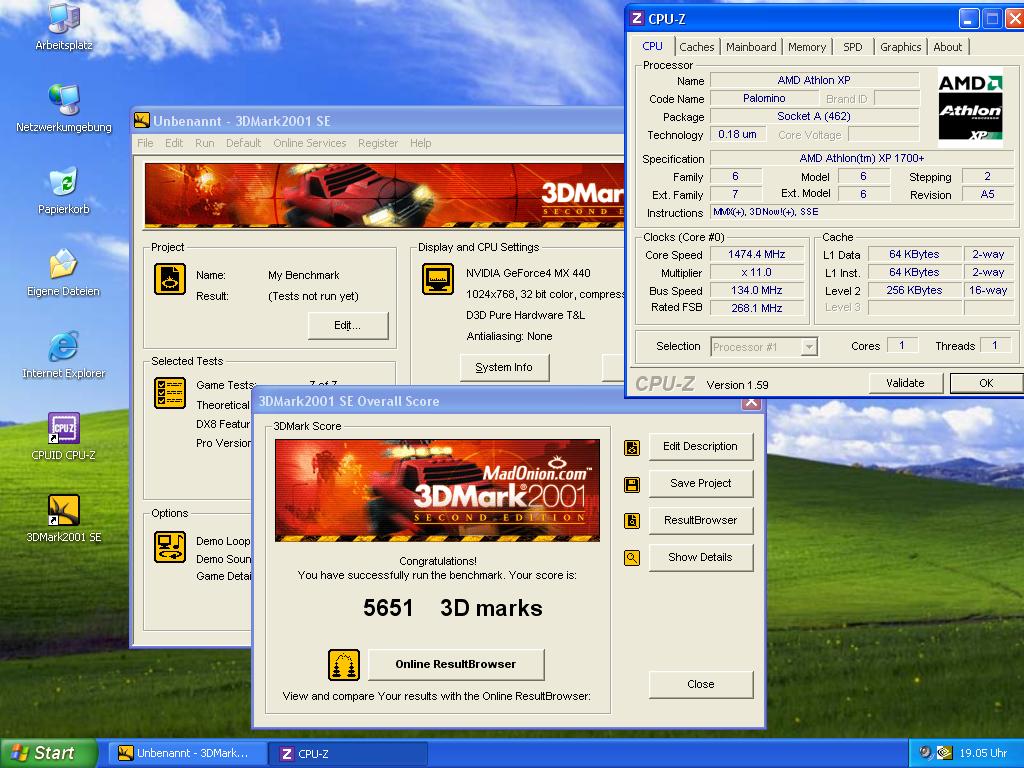Click the Online ResultBrowser podium icon

tap(343, 665)
